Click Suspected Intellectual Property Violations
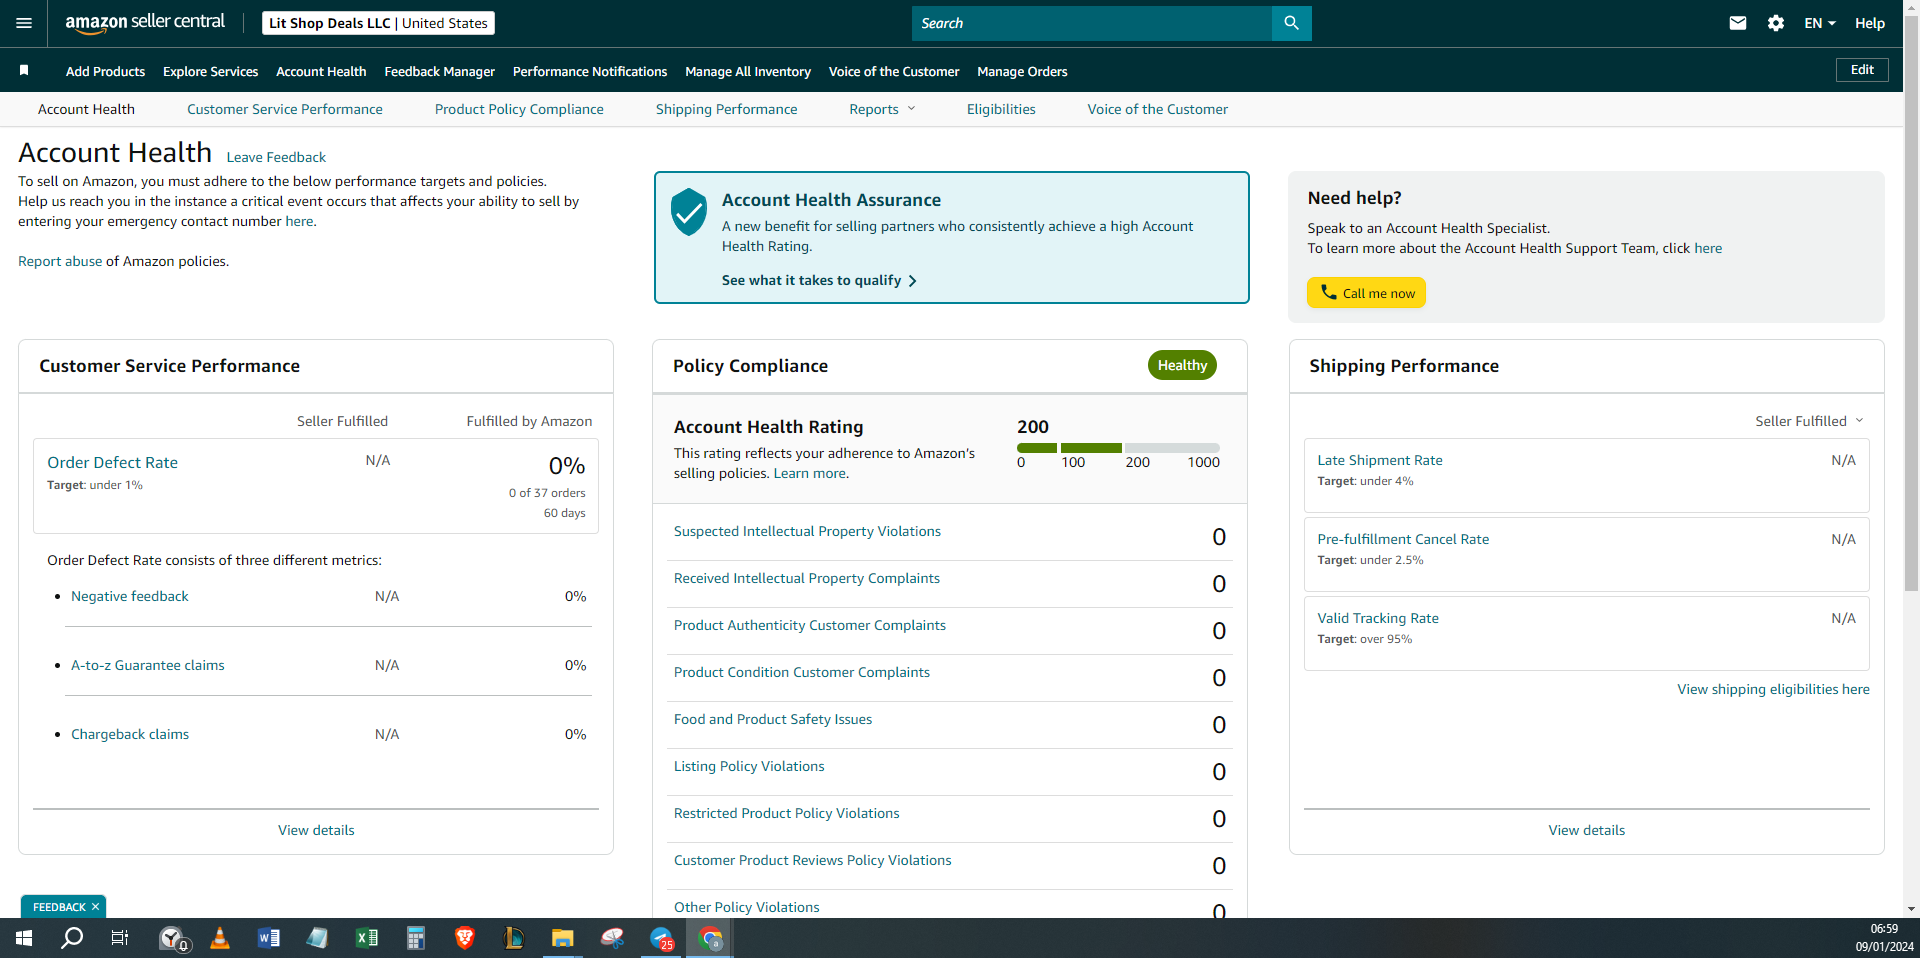 click(807, 531)
